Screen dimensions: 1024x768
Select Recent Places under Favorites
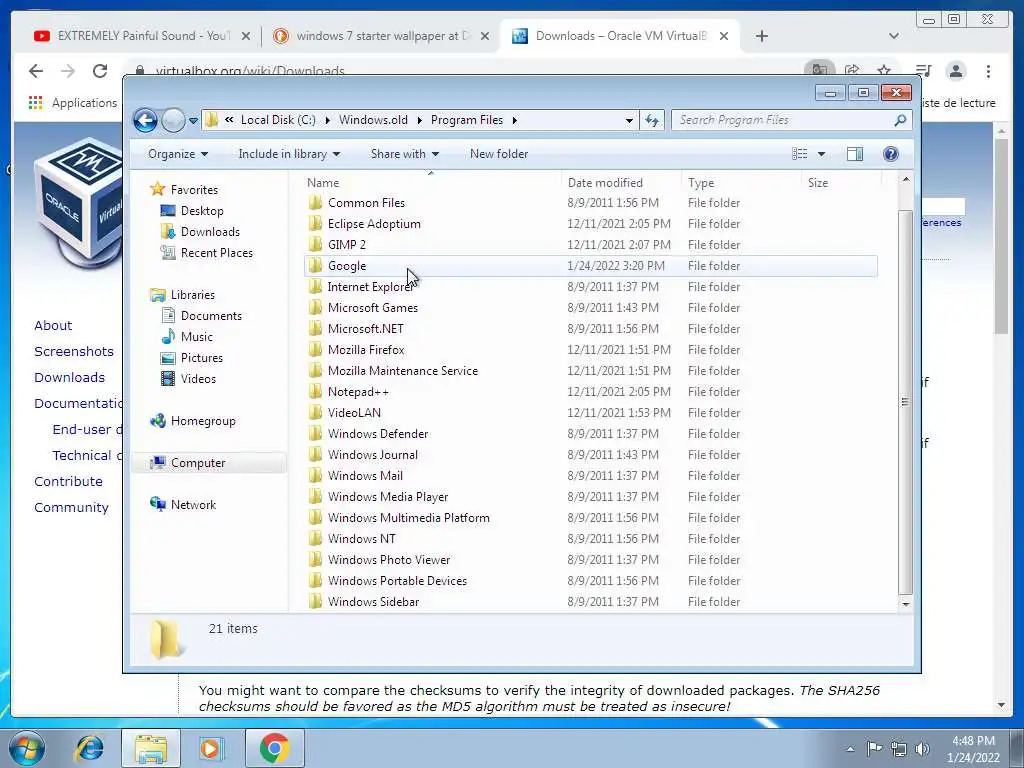click(216, 253)
